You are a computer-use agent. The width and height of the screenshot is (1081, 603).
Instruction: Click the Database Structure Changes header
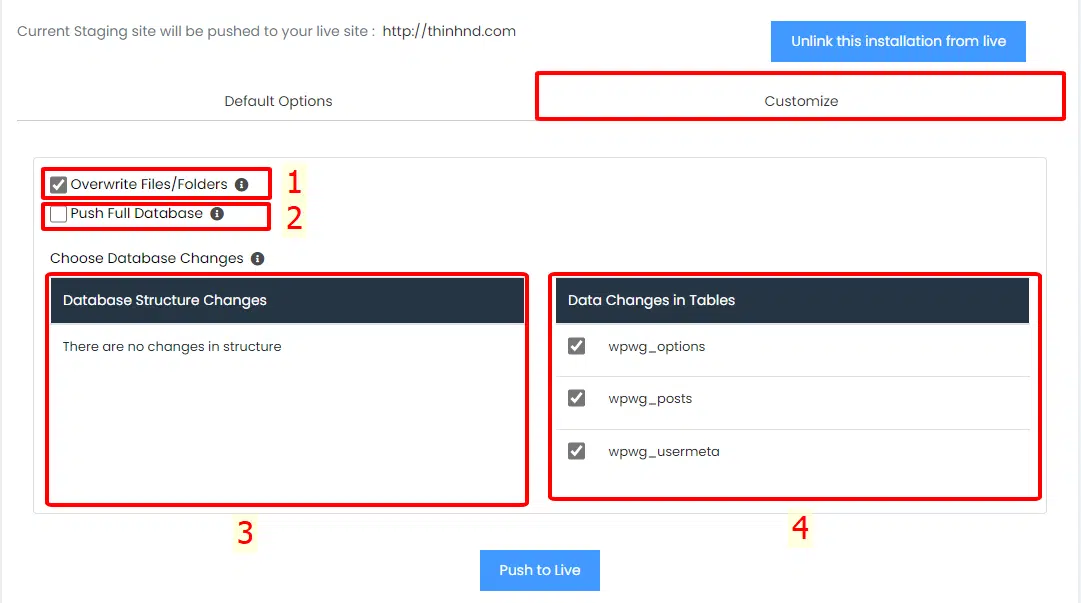(x=165, y=300)
